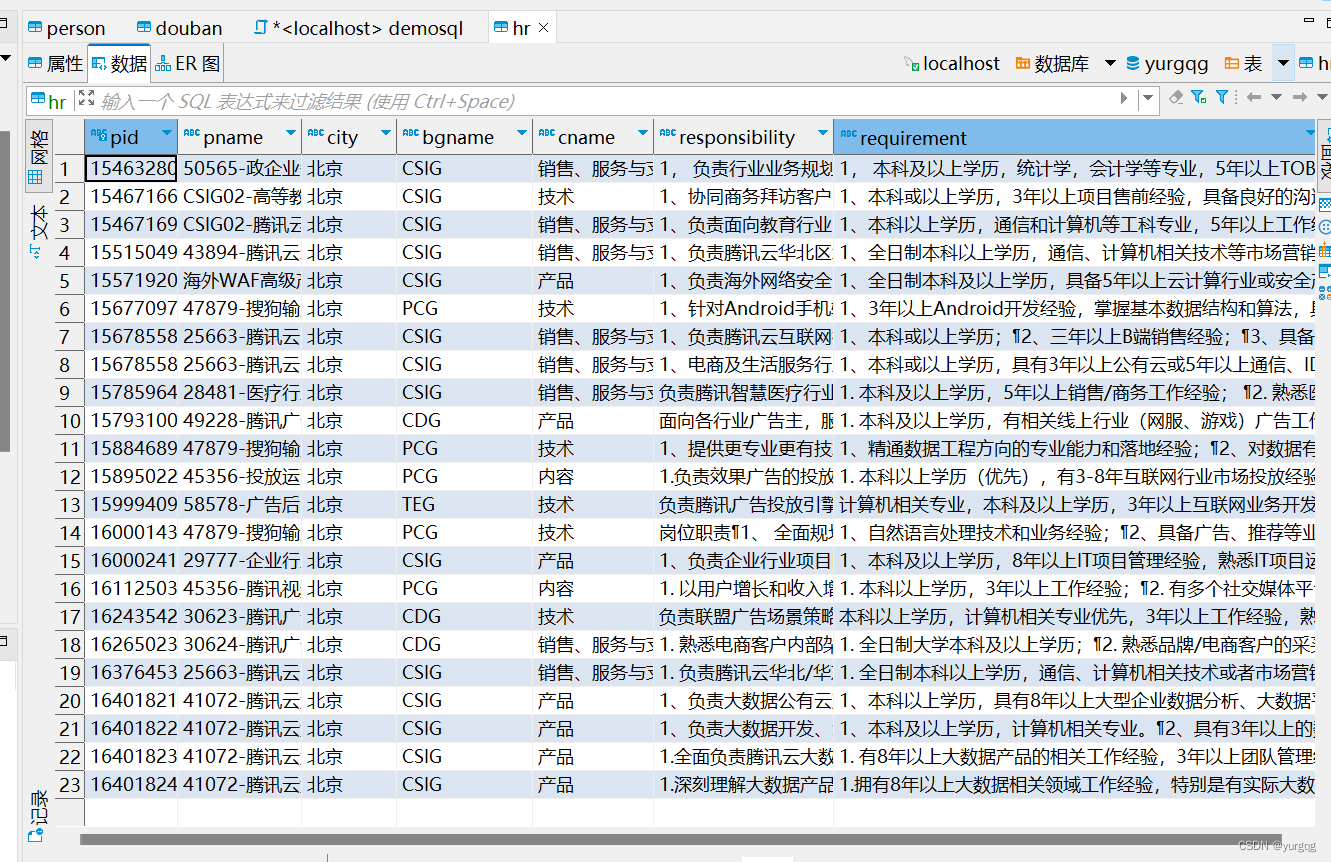Switch to the 网格 grid view
Screen dimensions: 1331x862
[37, 158]
